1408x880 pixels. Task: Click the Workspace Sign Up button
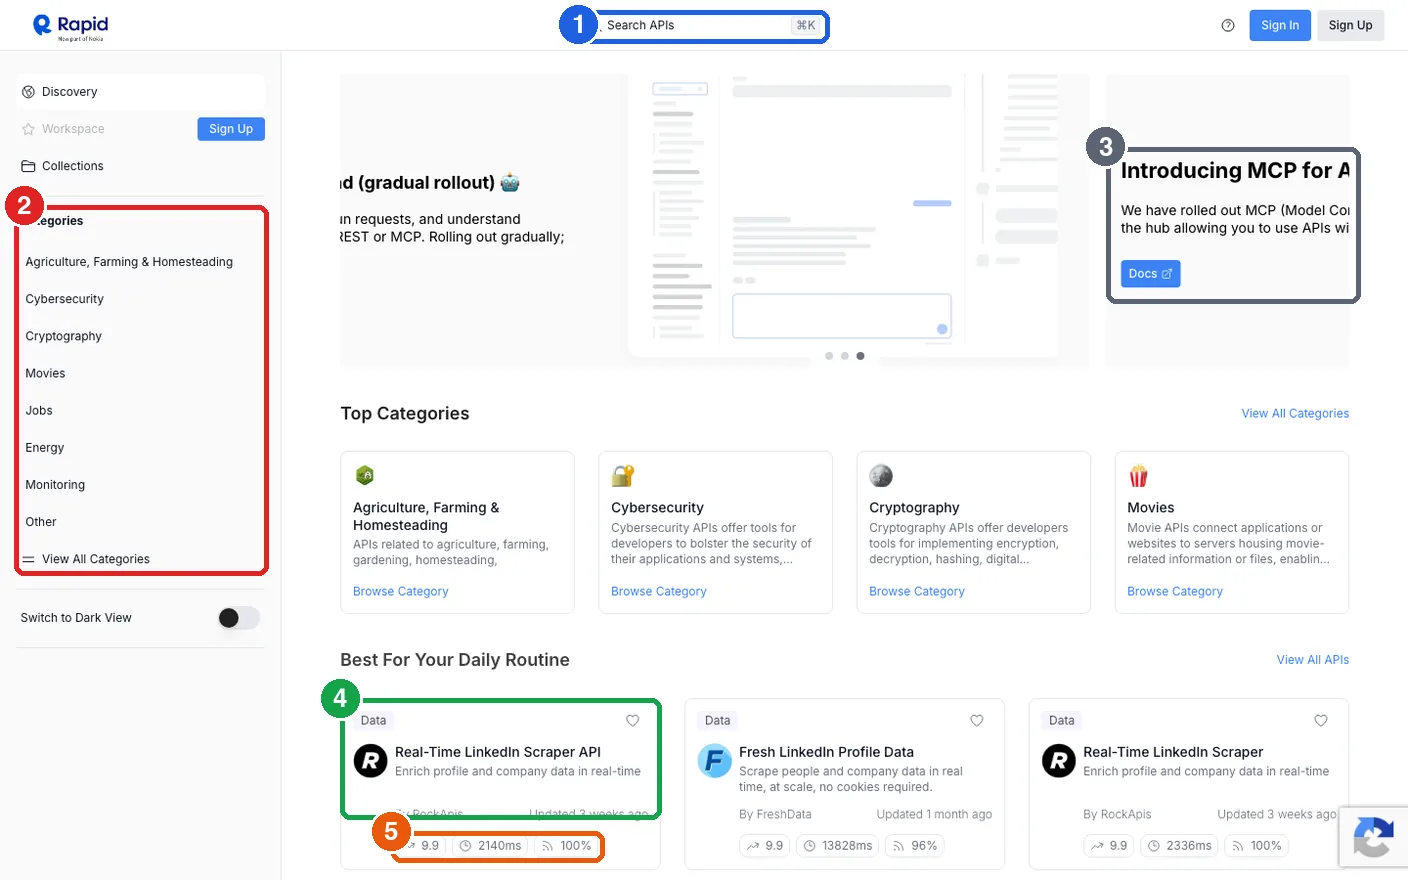point(231,129)
